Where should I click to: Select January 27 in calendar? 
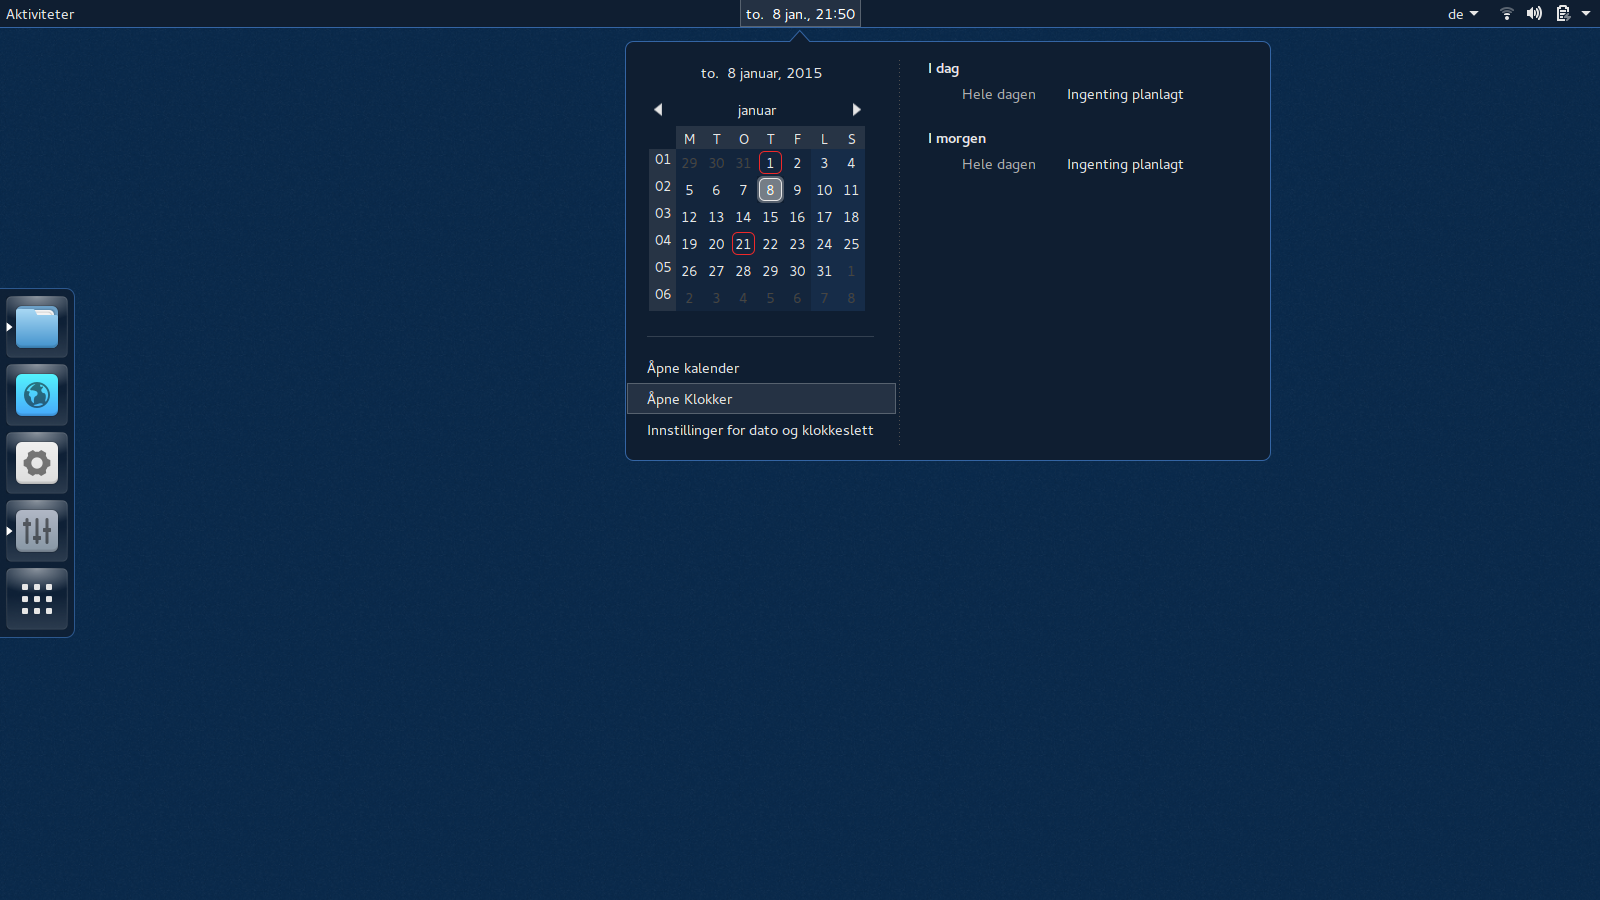coord(716,271)
